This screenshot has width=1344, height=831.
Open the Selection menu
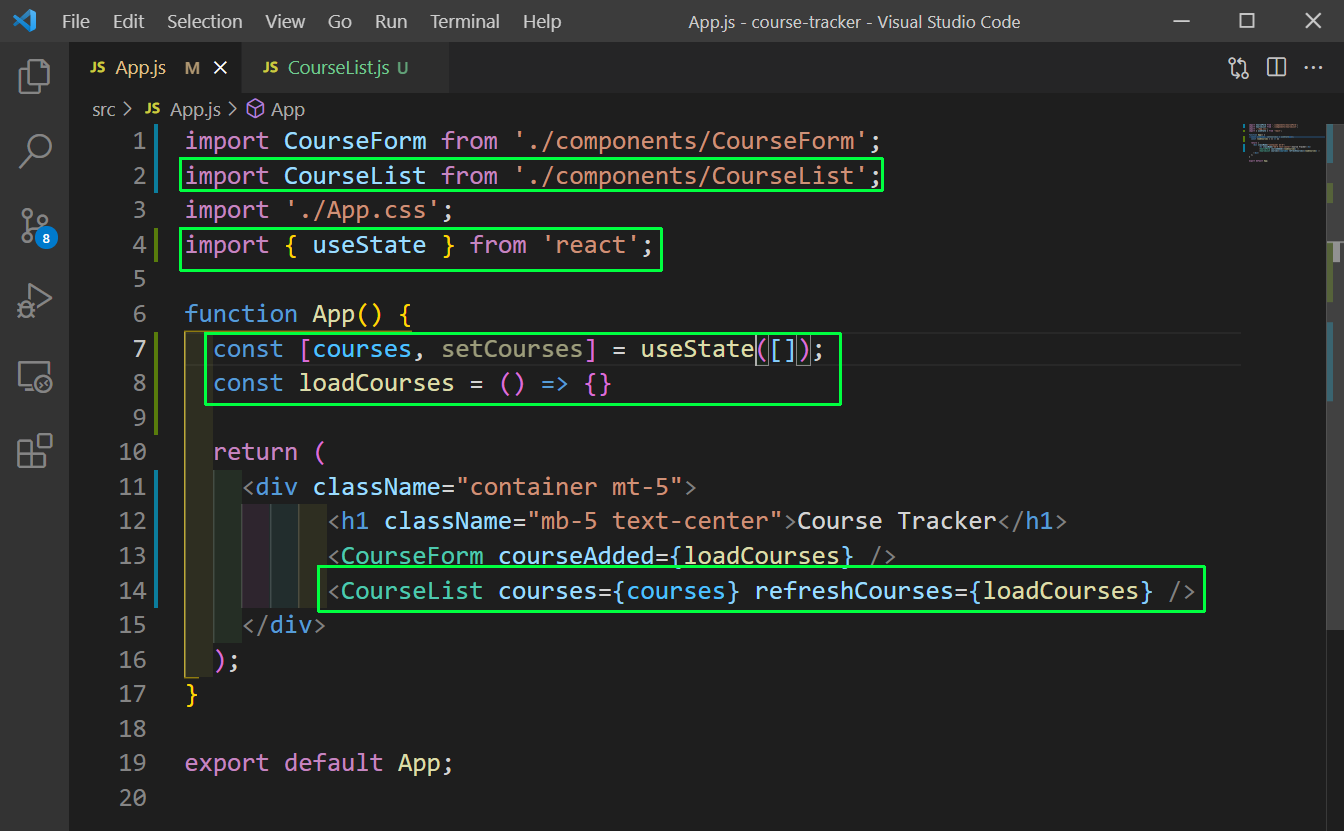tap(204, 21)
